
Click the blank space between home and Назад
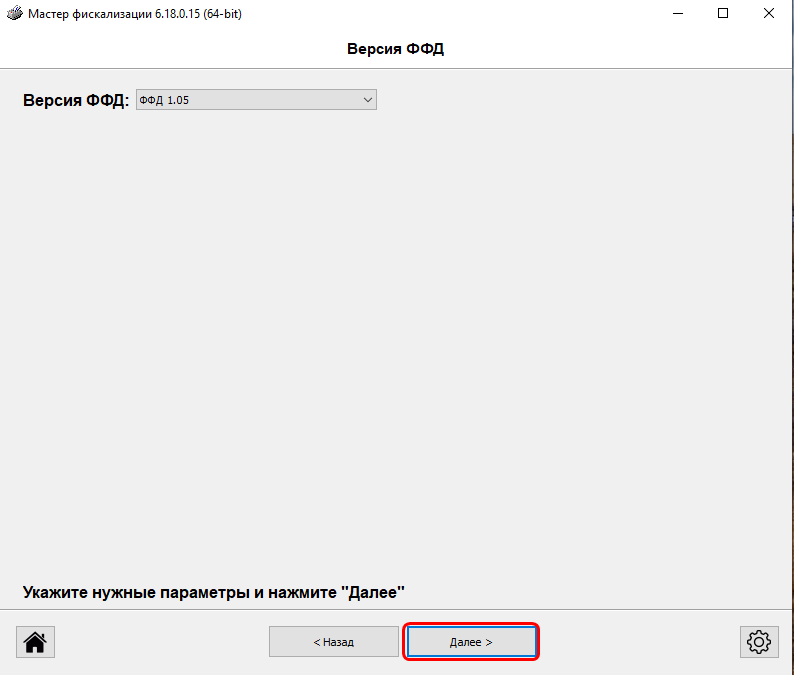160,642
